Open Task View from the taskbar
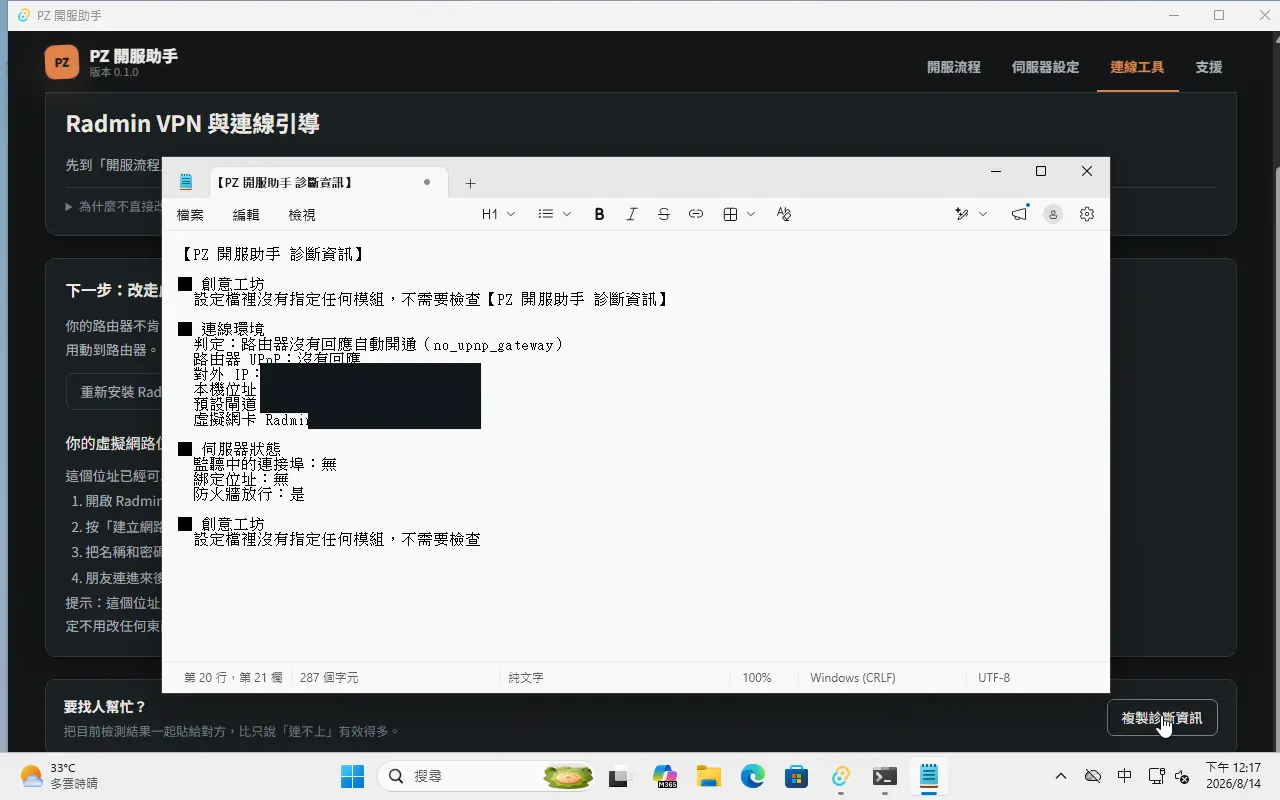 pyautogui.click(x=621, y=776)
